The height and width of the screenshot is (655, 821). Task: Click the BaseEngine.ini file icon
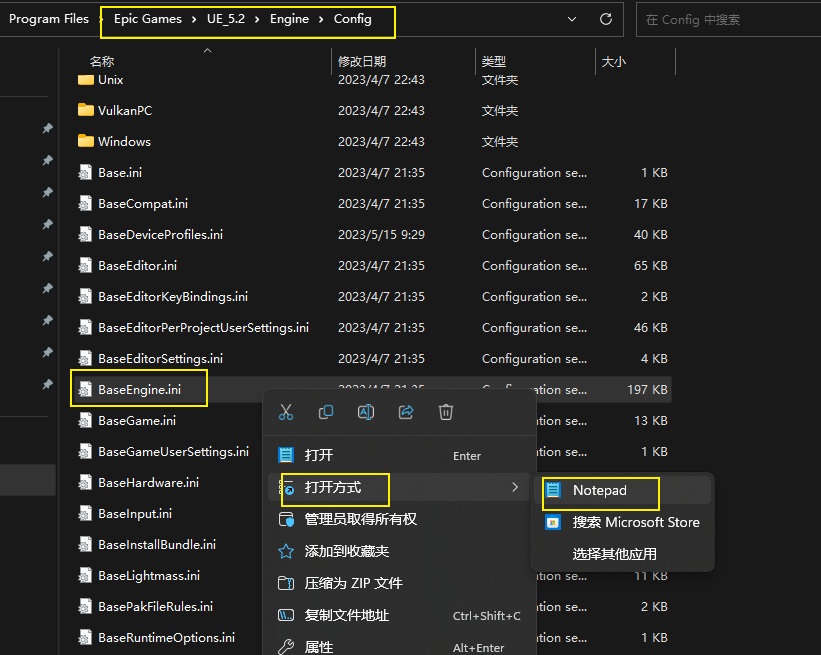click(85, 390)
